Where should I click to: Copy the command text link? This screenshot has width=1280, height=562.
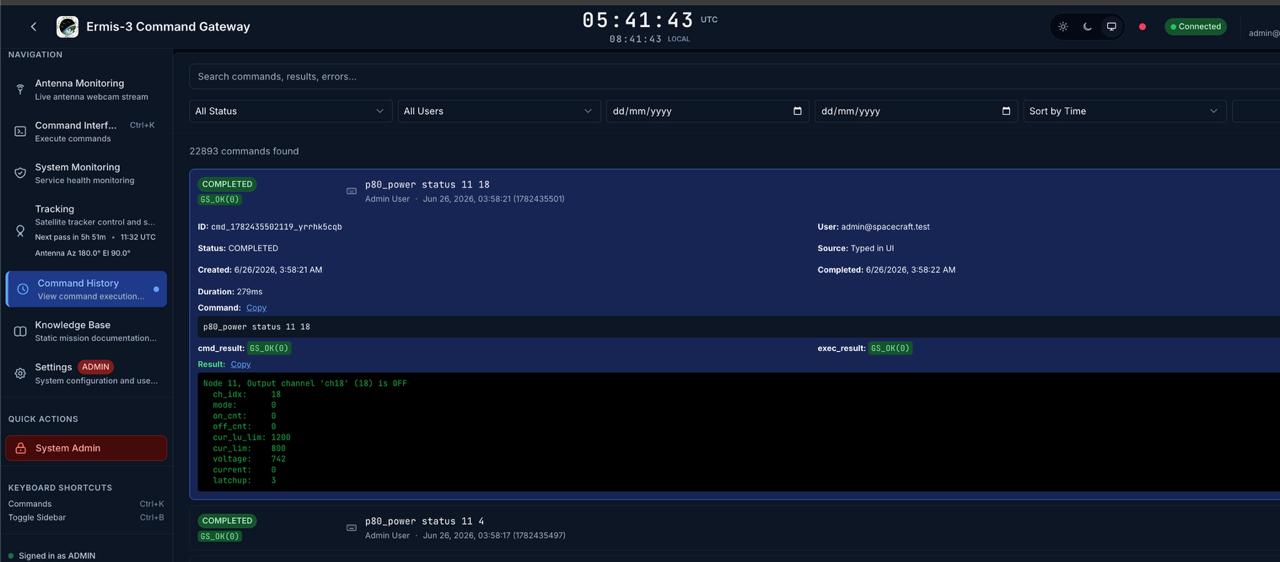256,308
